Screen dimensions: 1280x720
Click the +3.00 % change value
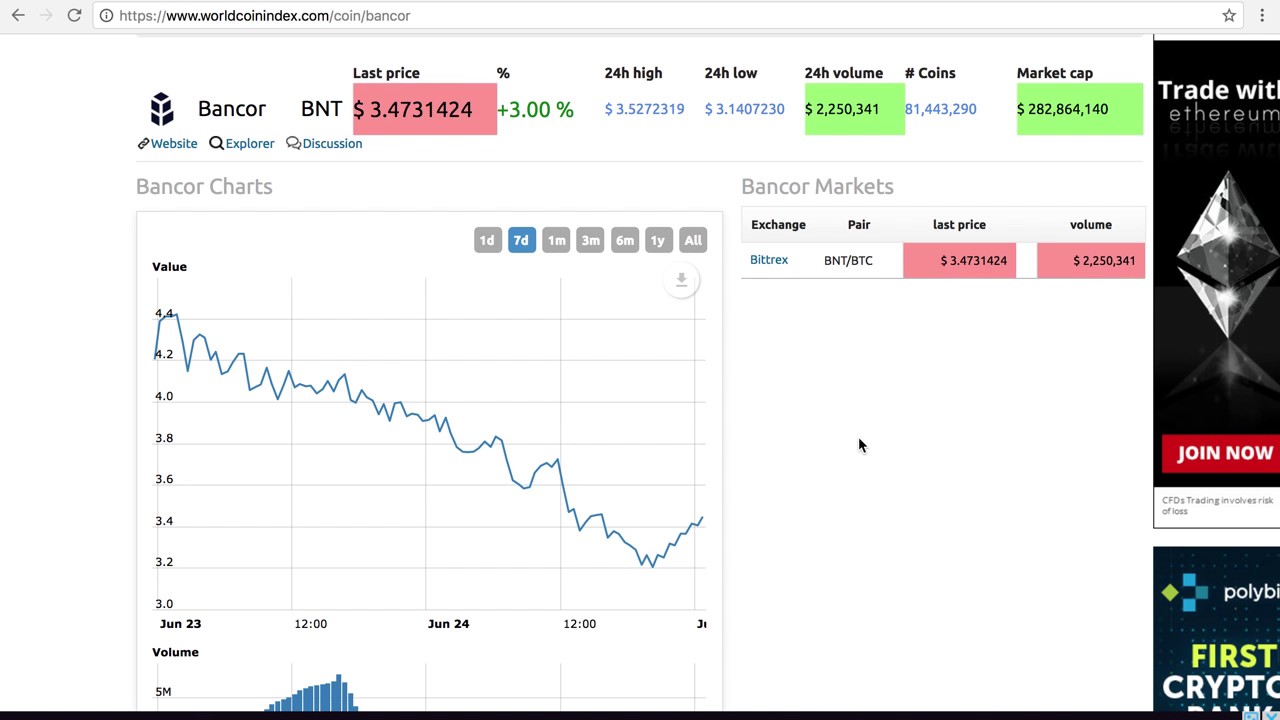pyautogui.click(x=535, y=109)
